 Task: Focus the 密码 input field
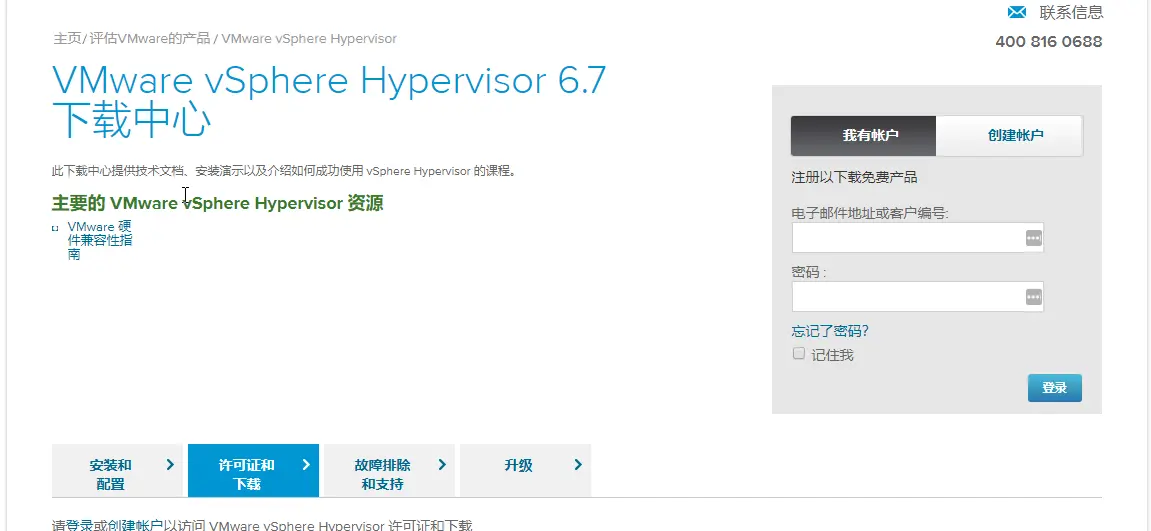click(918, 297)
